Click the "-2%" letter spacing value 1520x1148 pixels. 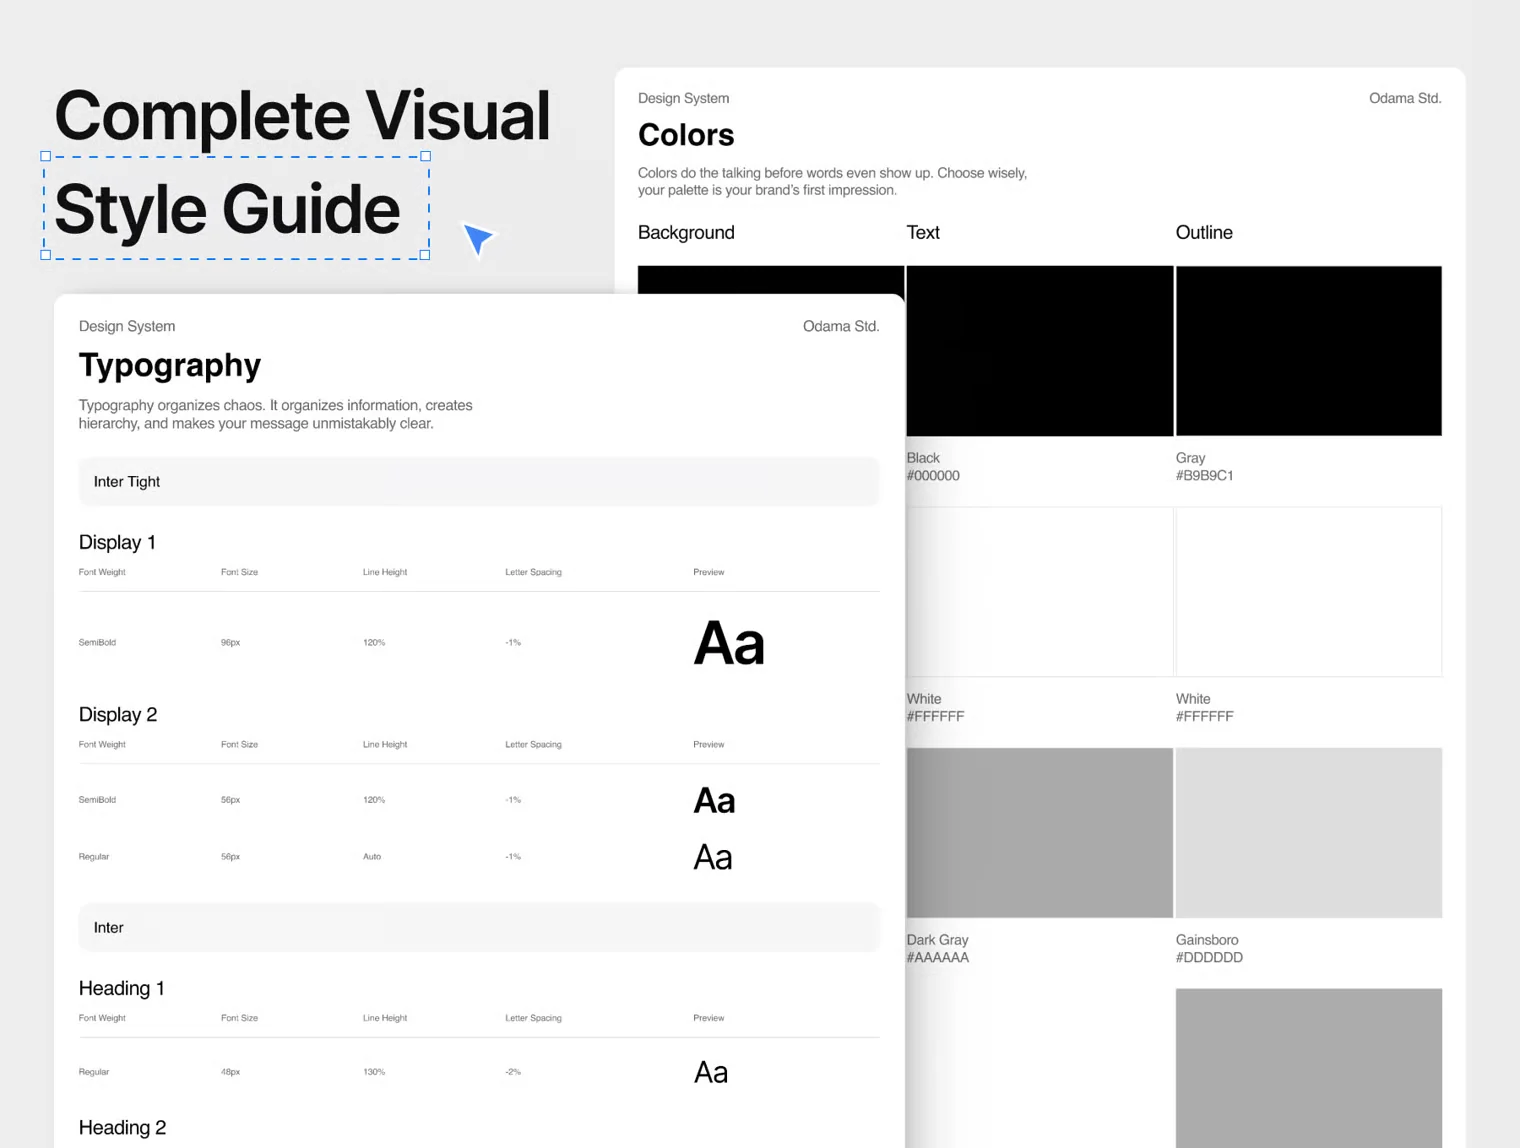coord(513,1072)
